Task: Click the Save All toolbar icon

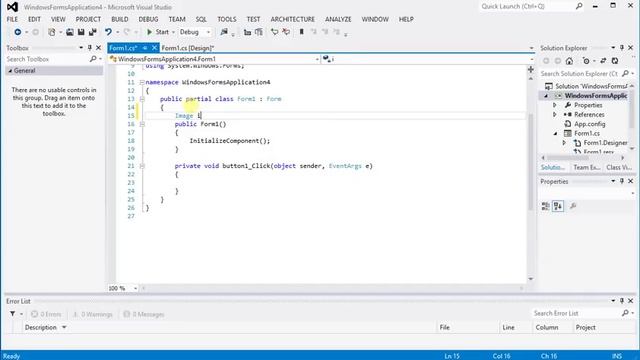Action: [x=93, y=32]
